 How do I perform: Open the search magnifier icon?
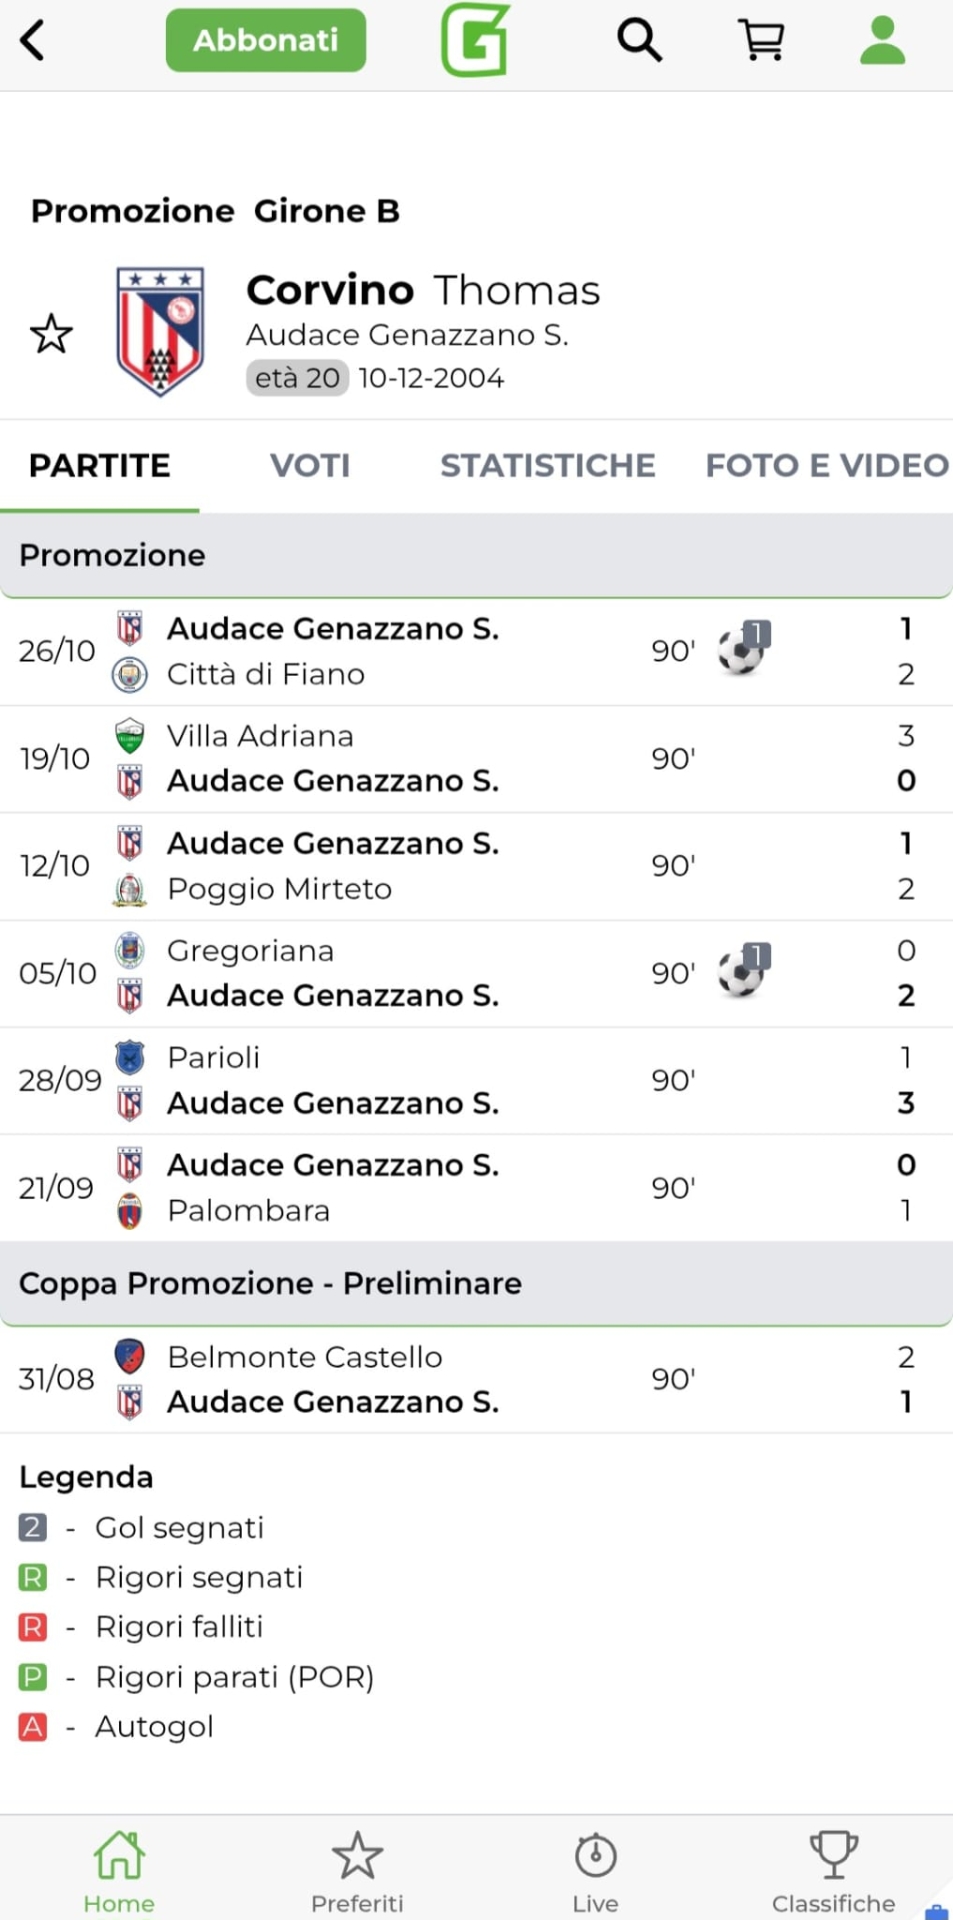pyautogui.click(x=639, y=41)
